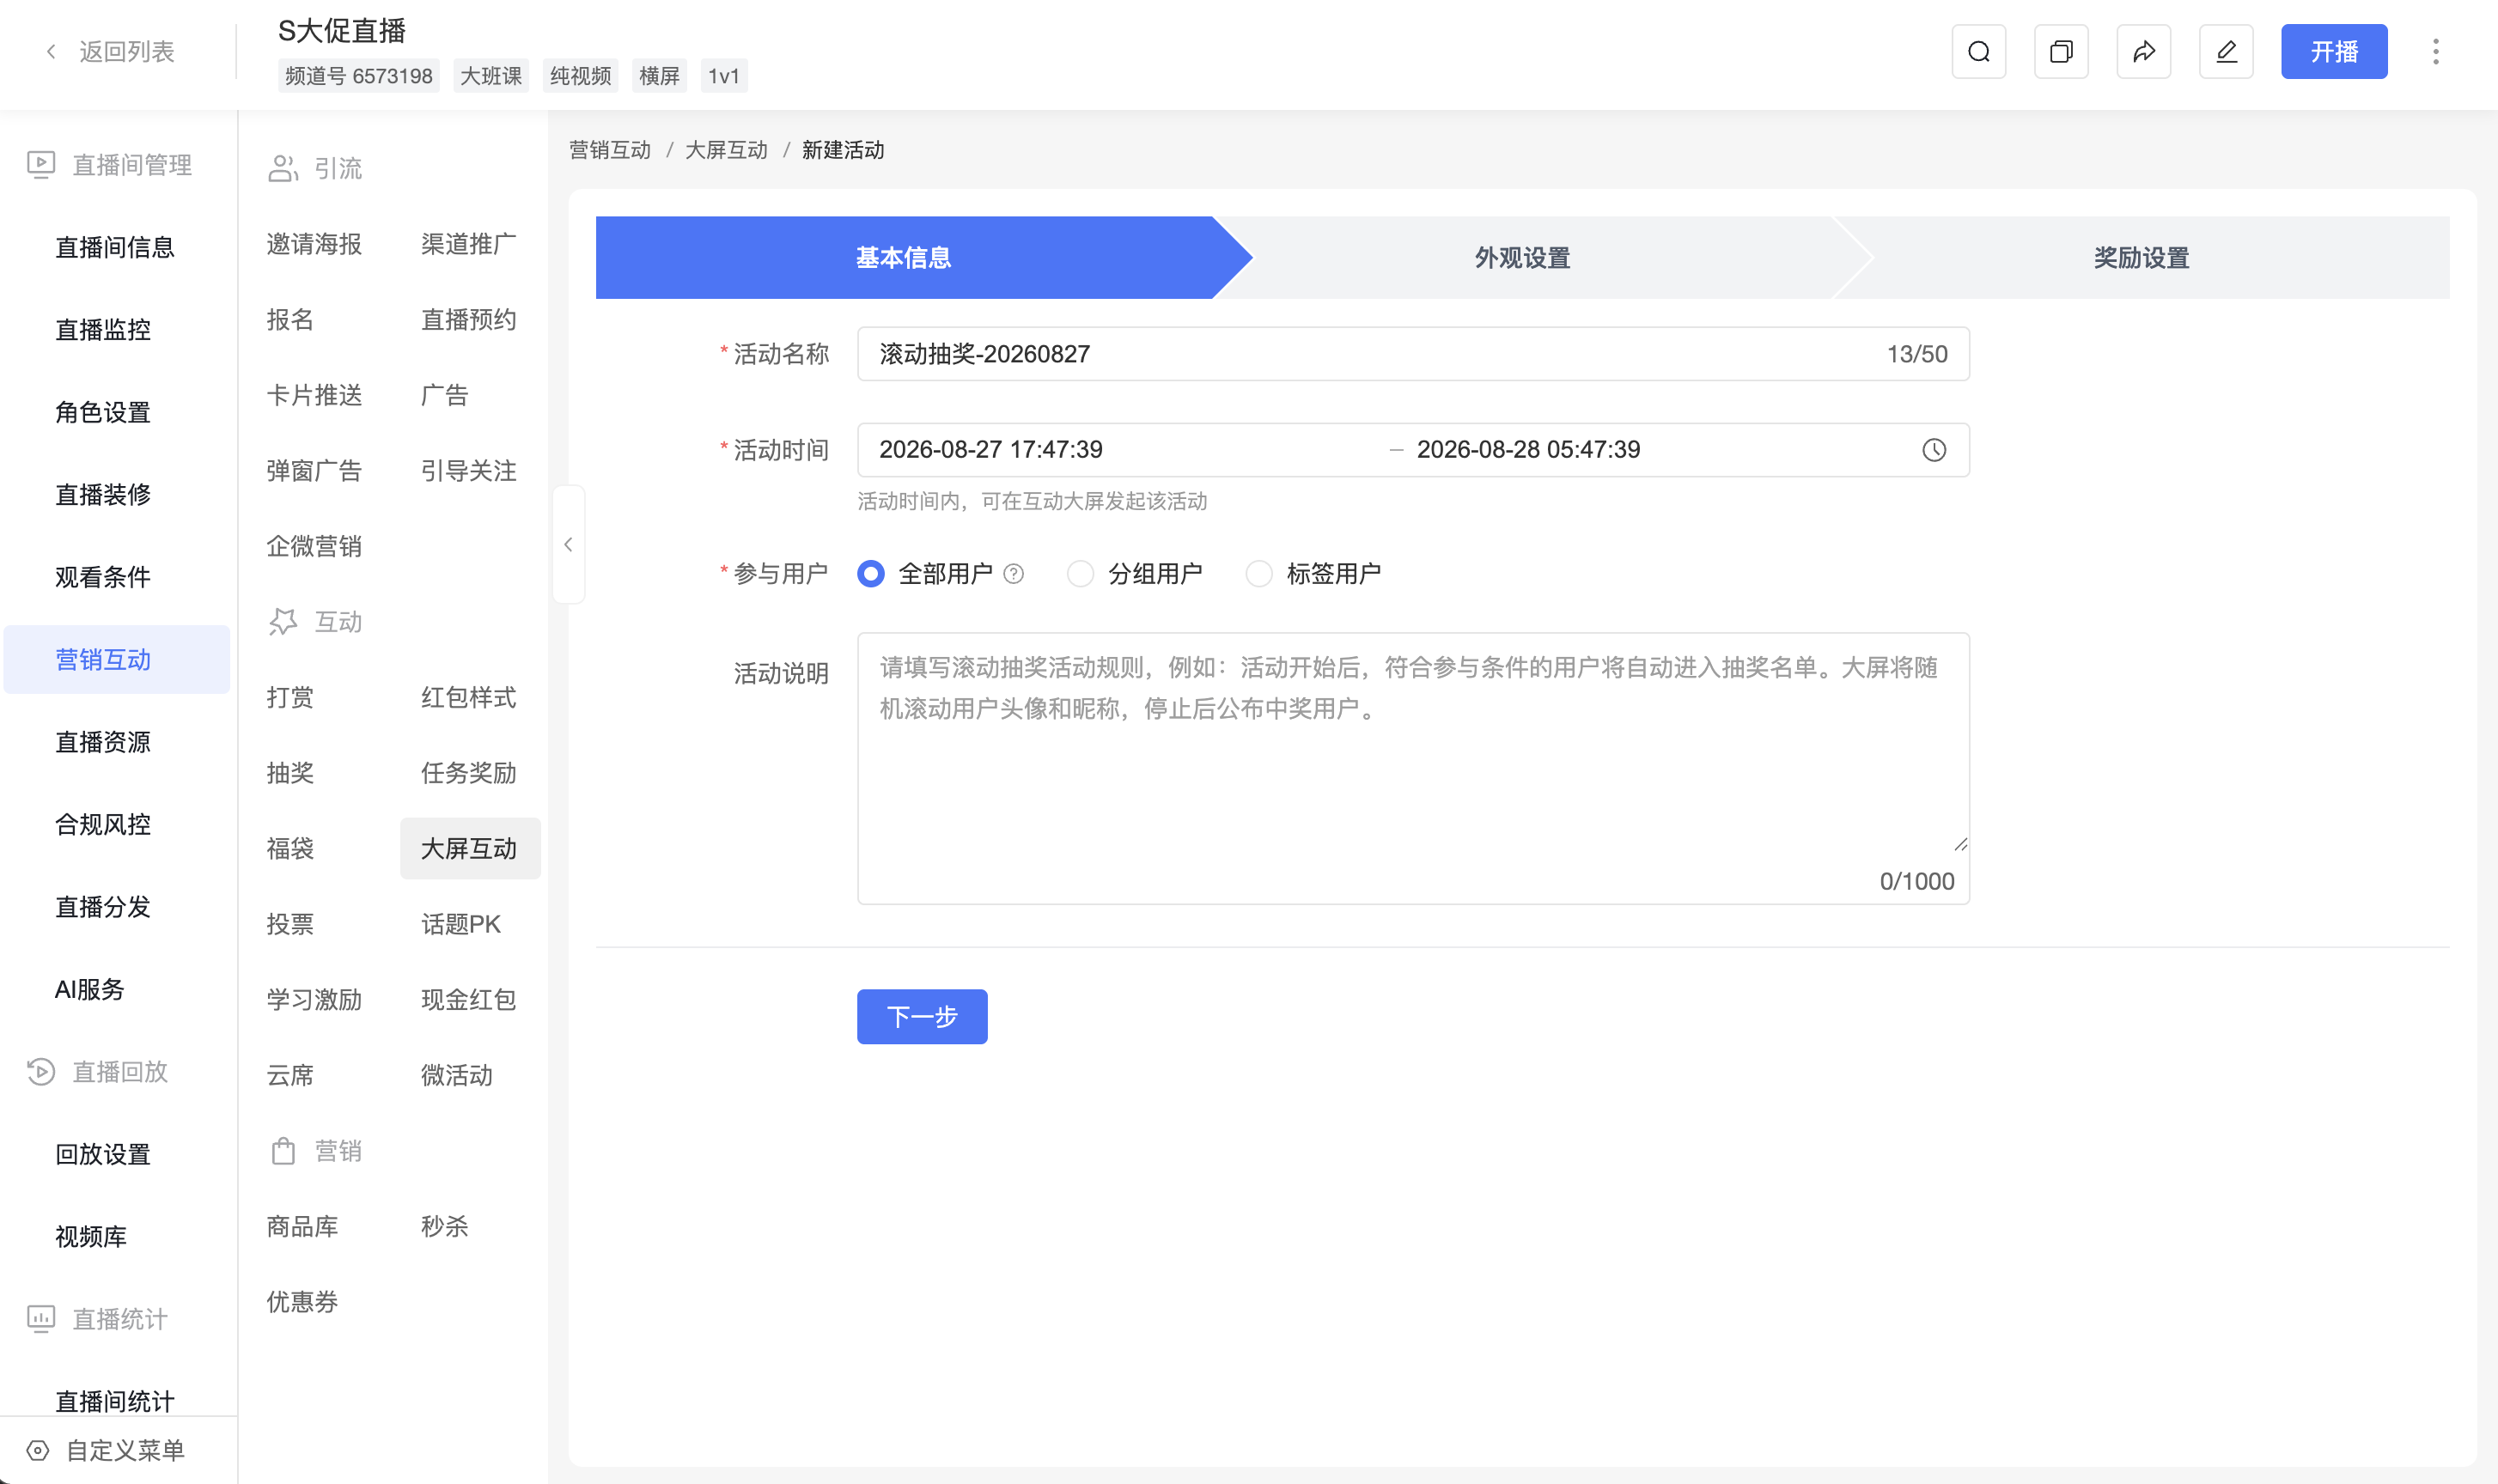2498x1484 pixels.
Task: Open 邀请海报 submenu item
Action: 314,244
